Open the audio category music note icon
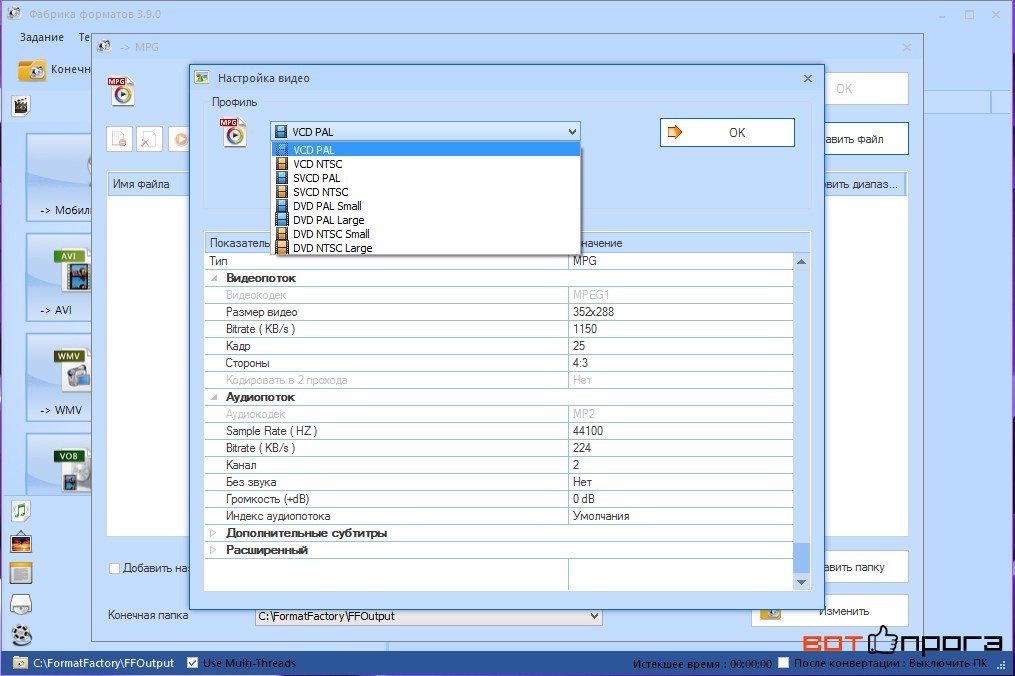The height and width of the screenshot is (676, 1015). [x=21, y=511]
